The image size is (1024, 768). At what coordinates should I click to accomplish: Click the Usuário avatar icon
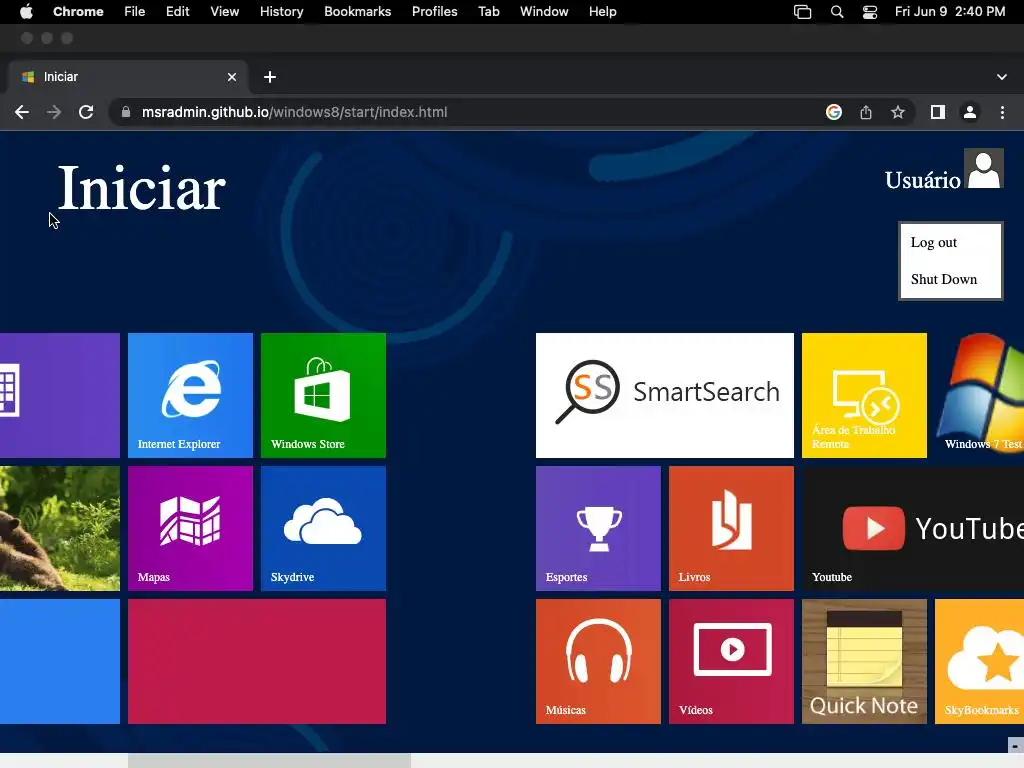click(x=984, y=168)
